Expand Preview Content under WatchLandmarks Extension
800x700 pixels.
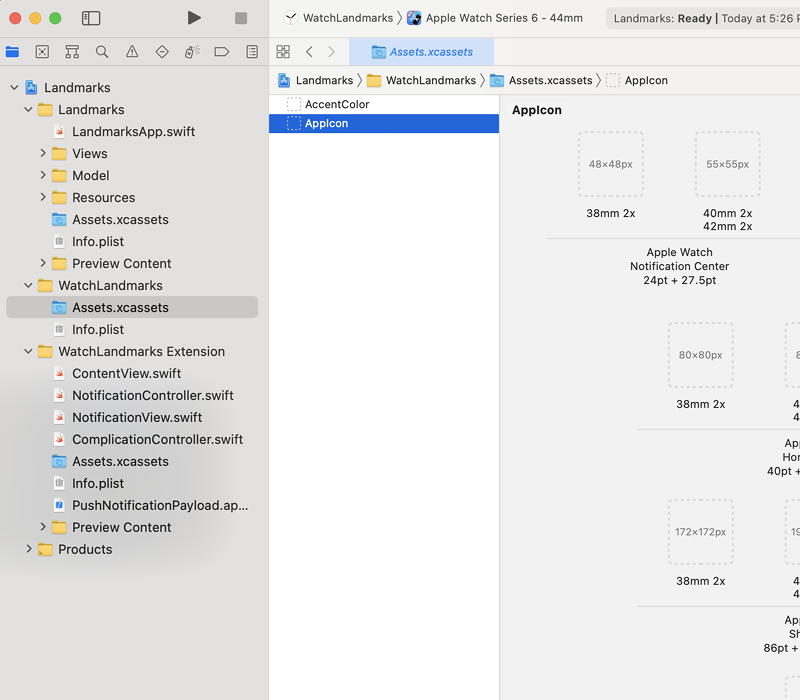pos(43,527)
